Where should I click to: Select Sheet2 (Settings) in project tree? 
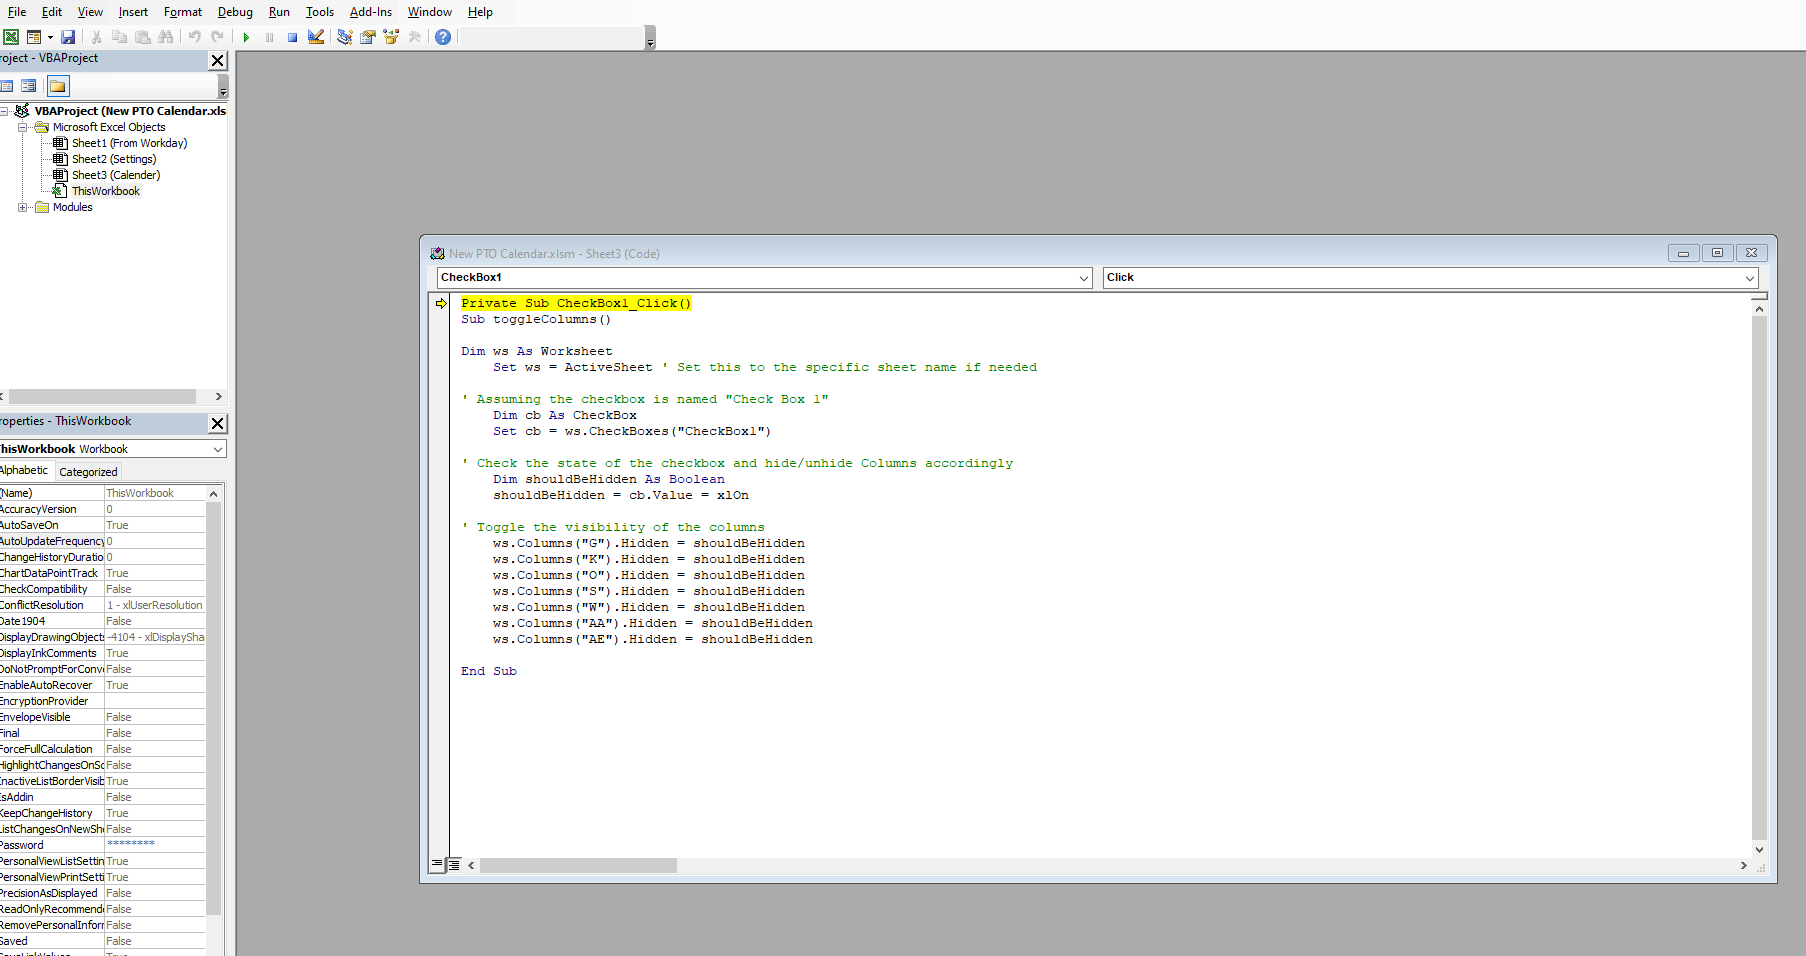point(114,159)
